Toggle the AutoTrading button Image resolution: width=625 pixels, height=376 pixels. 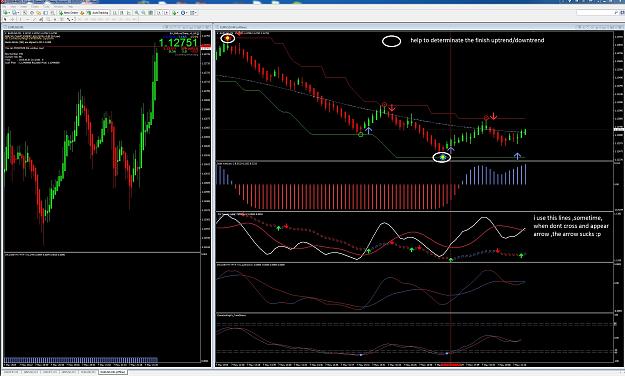point(98,13)
